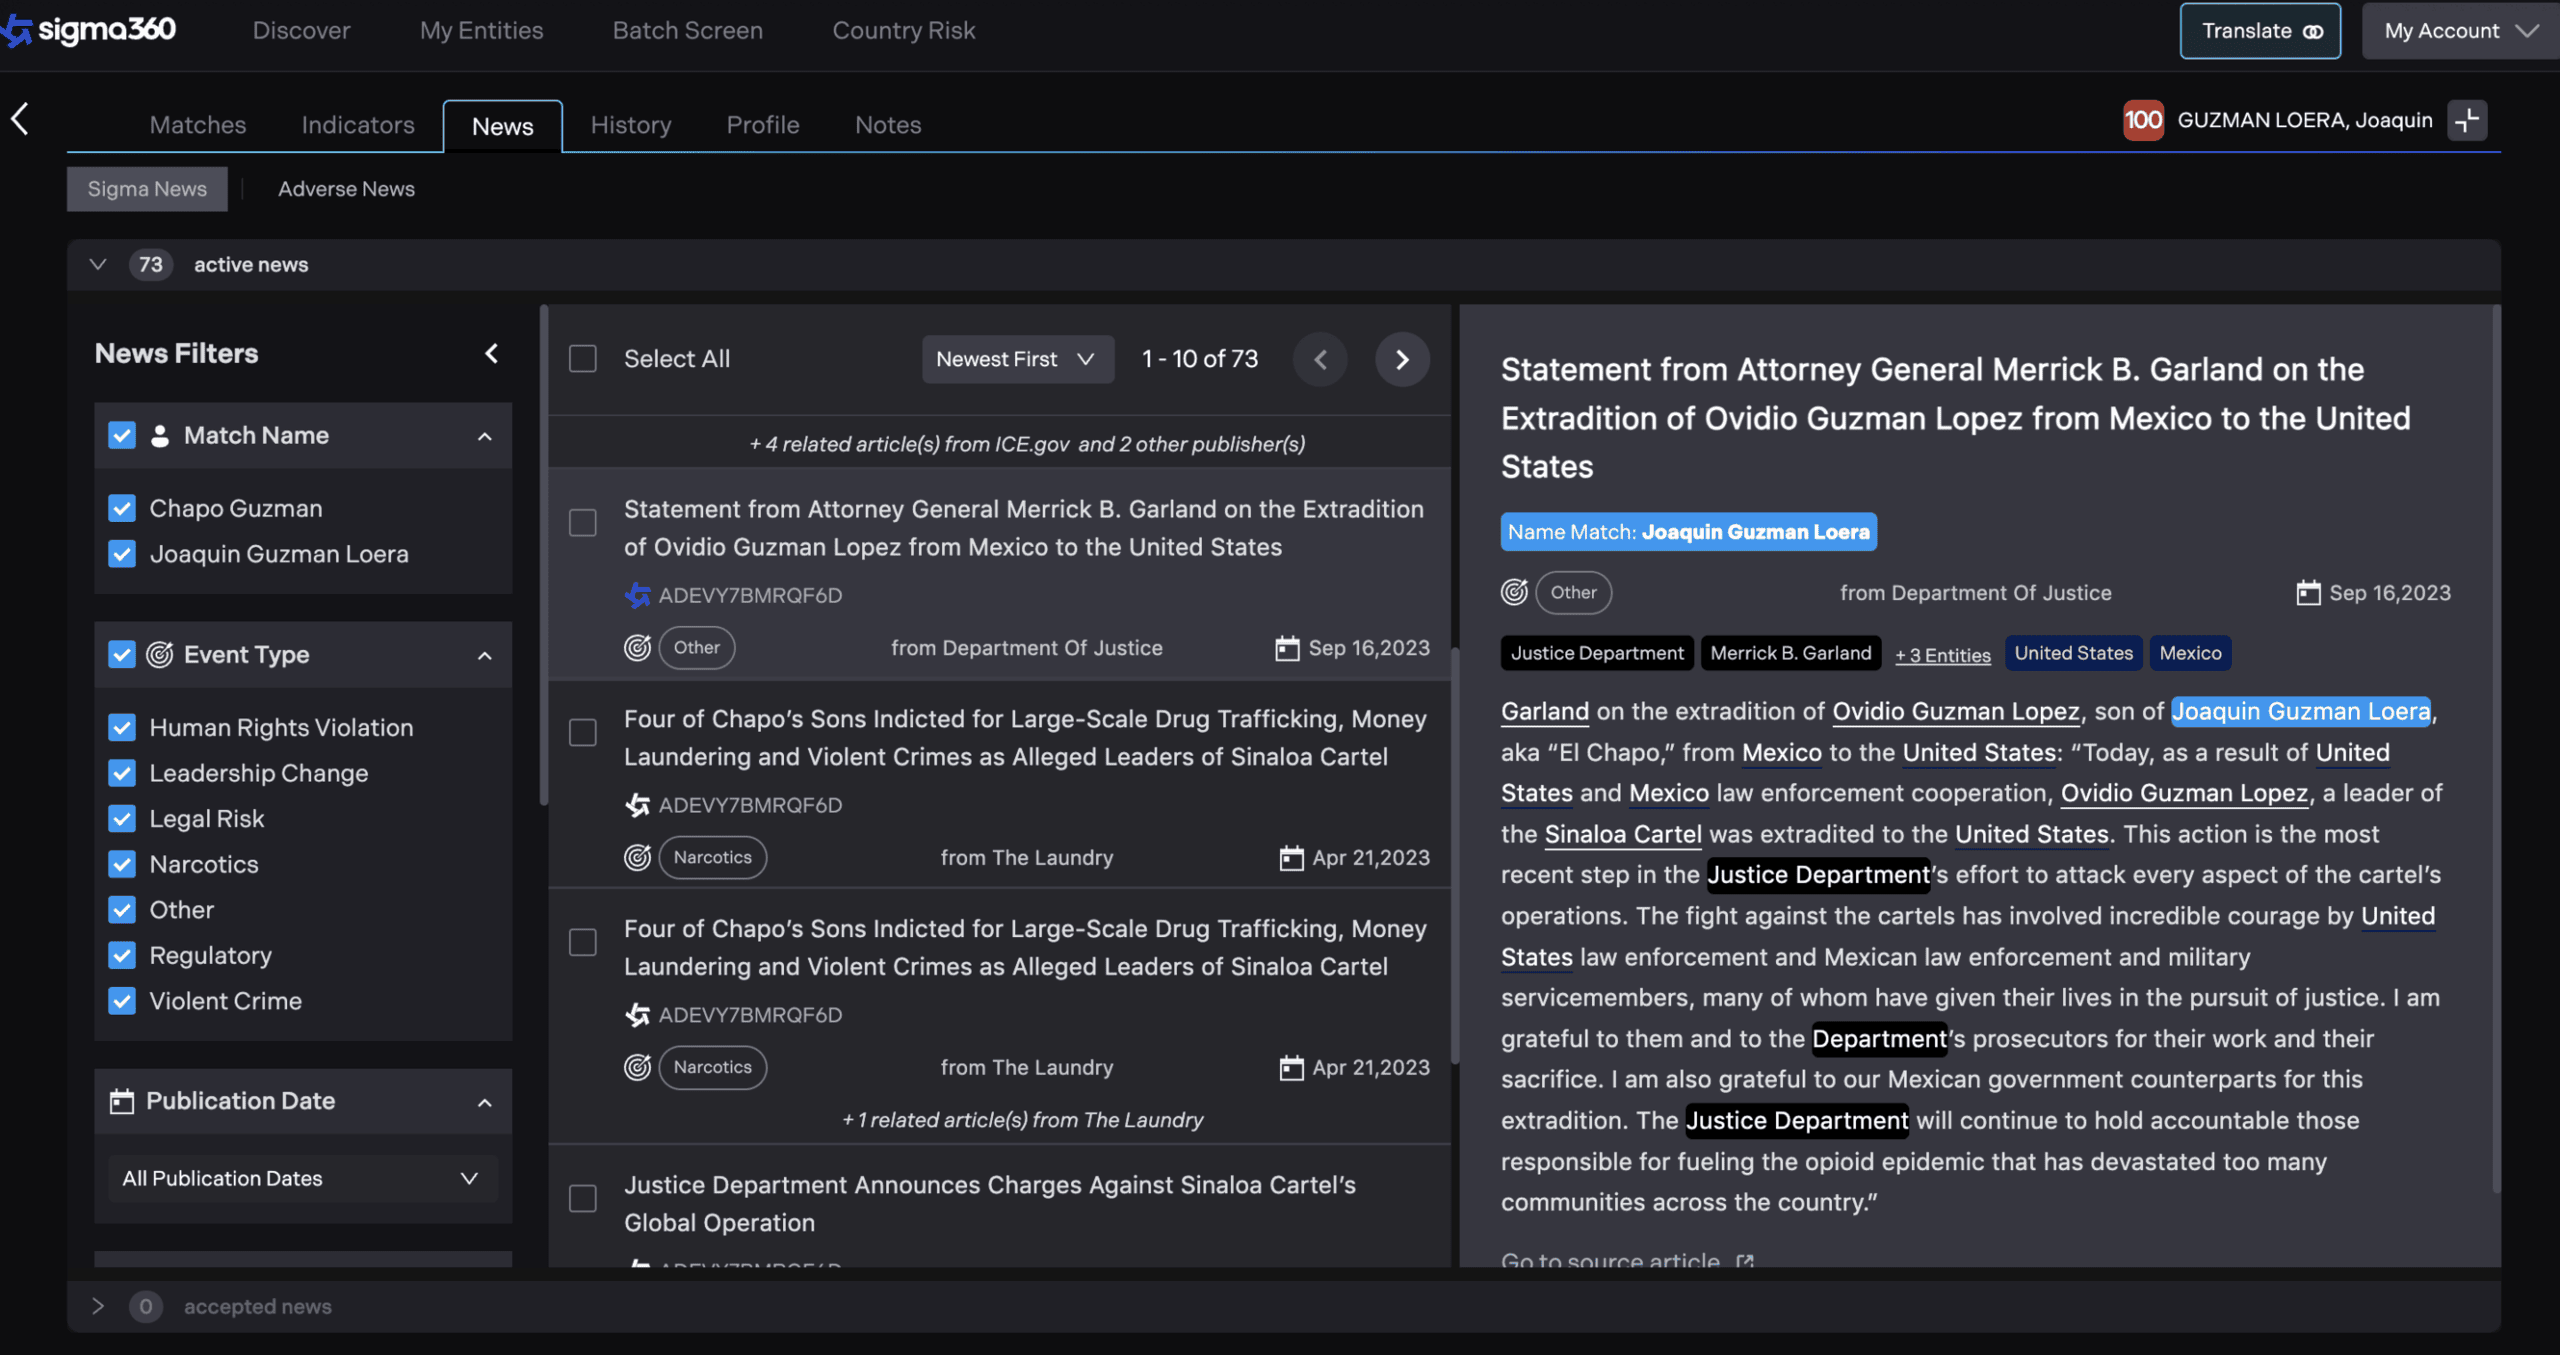Viewport: 2560px width, 1355px height.
Task: Open the History tab
Action: coord(631,125)
